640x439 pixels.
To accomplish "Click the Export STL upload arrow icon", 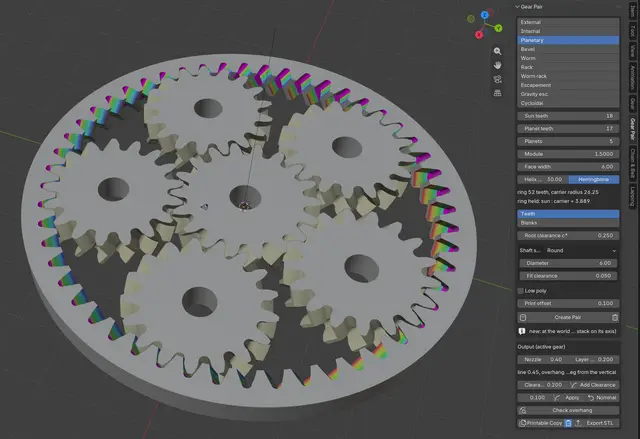I will point(578,423).
